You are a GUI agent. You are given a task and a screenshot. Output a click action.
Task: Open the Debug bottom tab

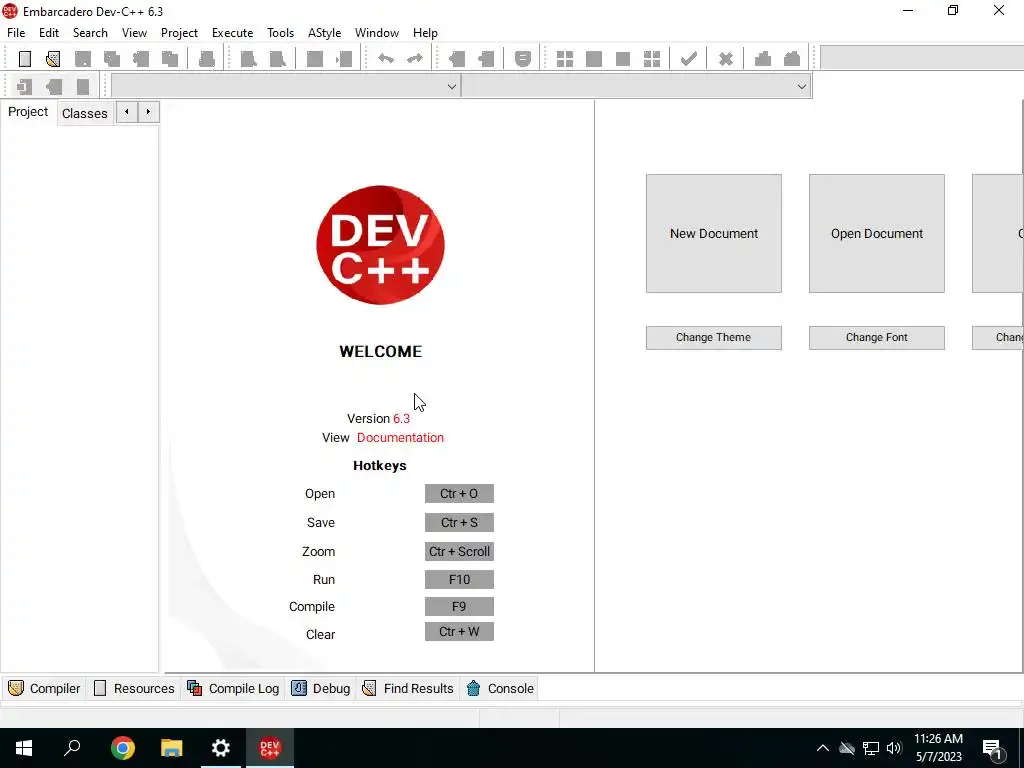click(x=321, y=688)
